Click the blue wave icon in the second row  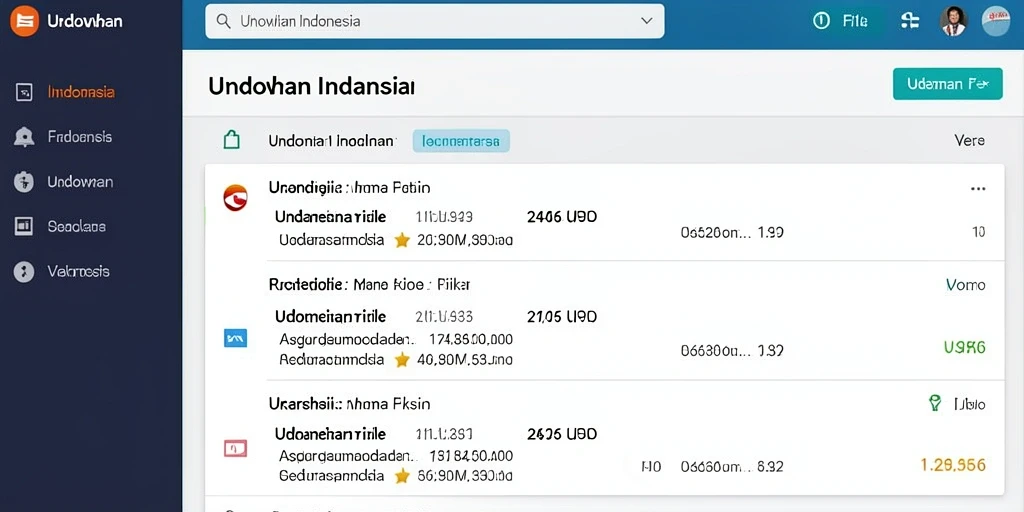[235, 338]
